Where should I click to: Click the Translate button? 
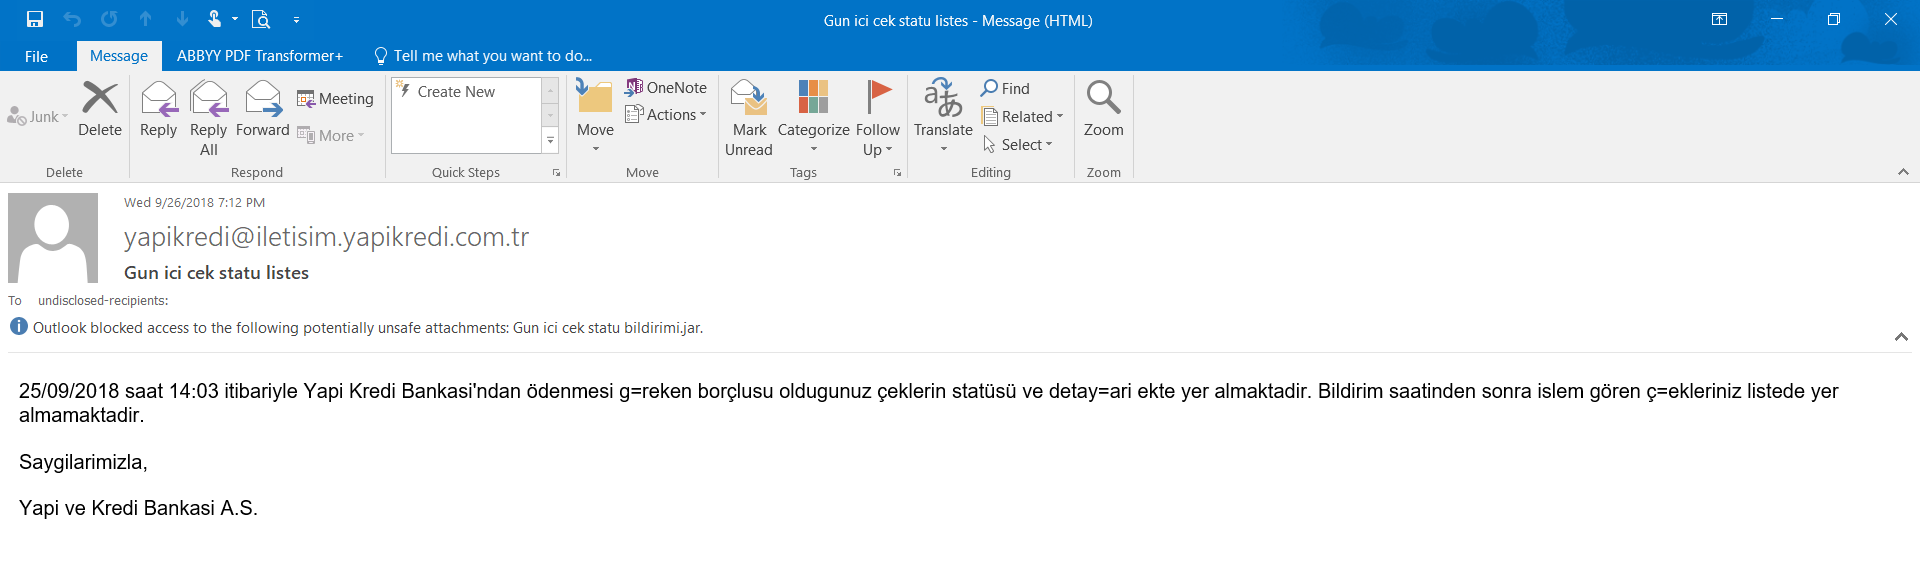pyautogui.click(x=943, y=118)
